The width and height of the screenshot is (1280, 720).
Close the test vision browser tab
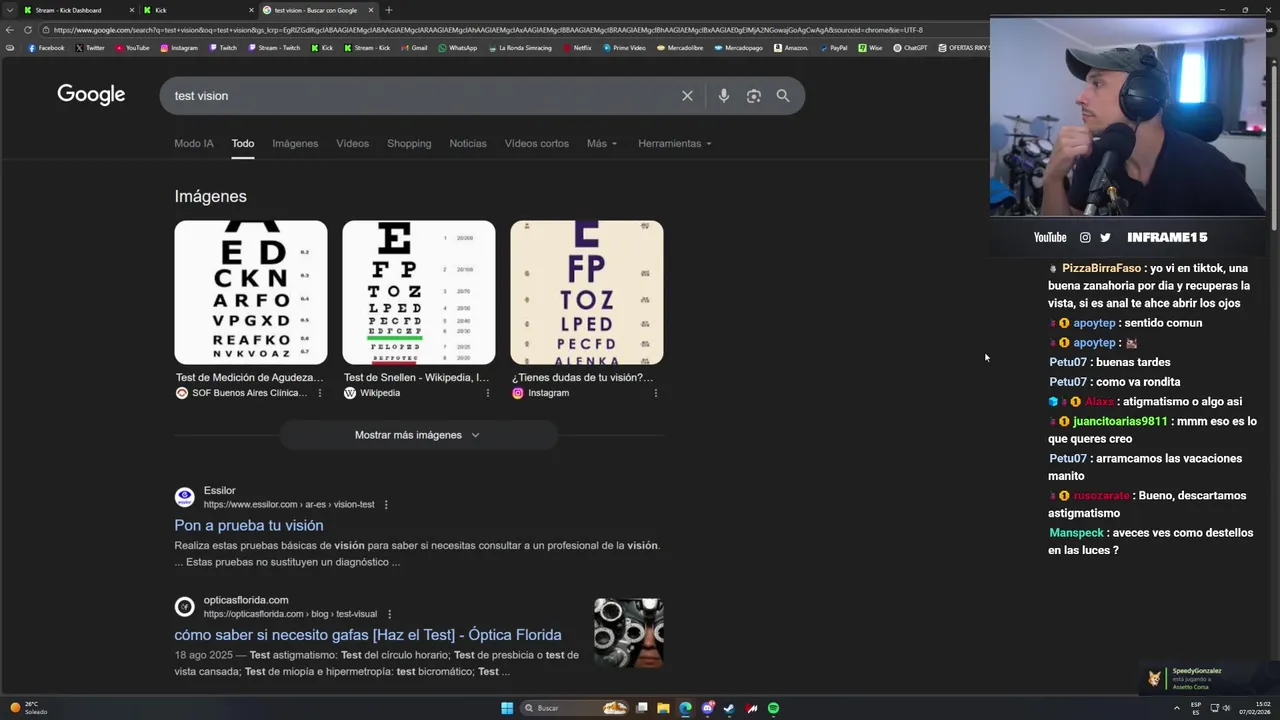(x=371, y=10)
